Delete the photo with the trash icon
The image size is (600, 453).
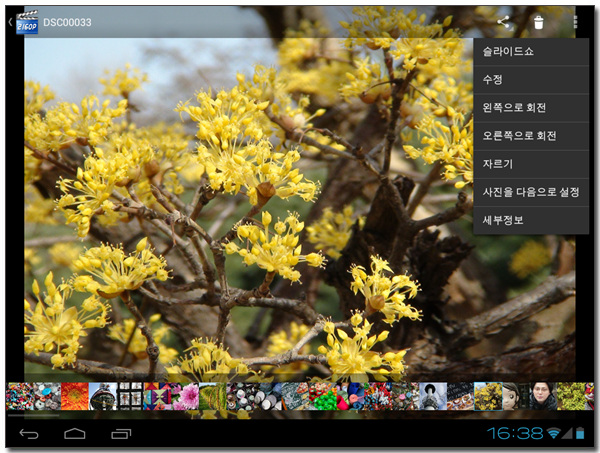[x=539, y=22]
